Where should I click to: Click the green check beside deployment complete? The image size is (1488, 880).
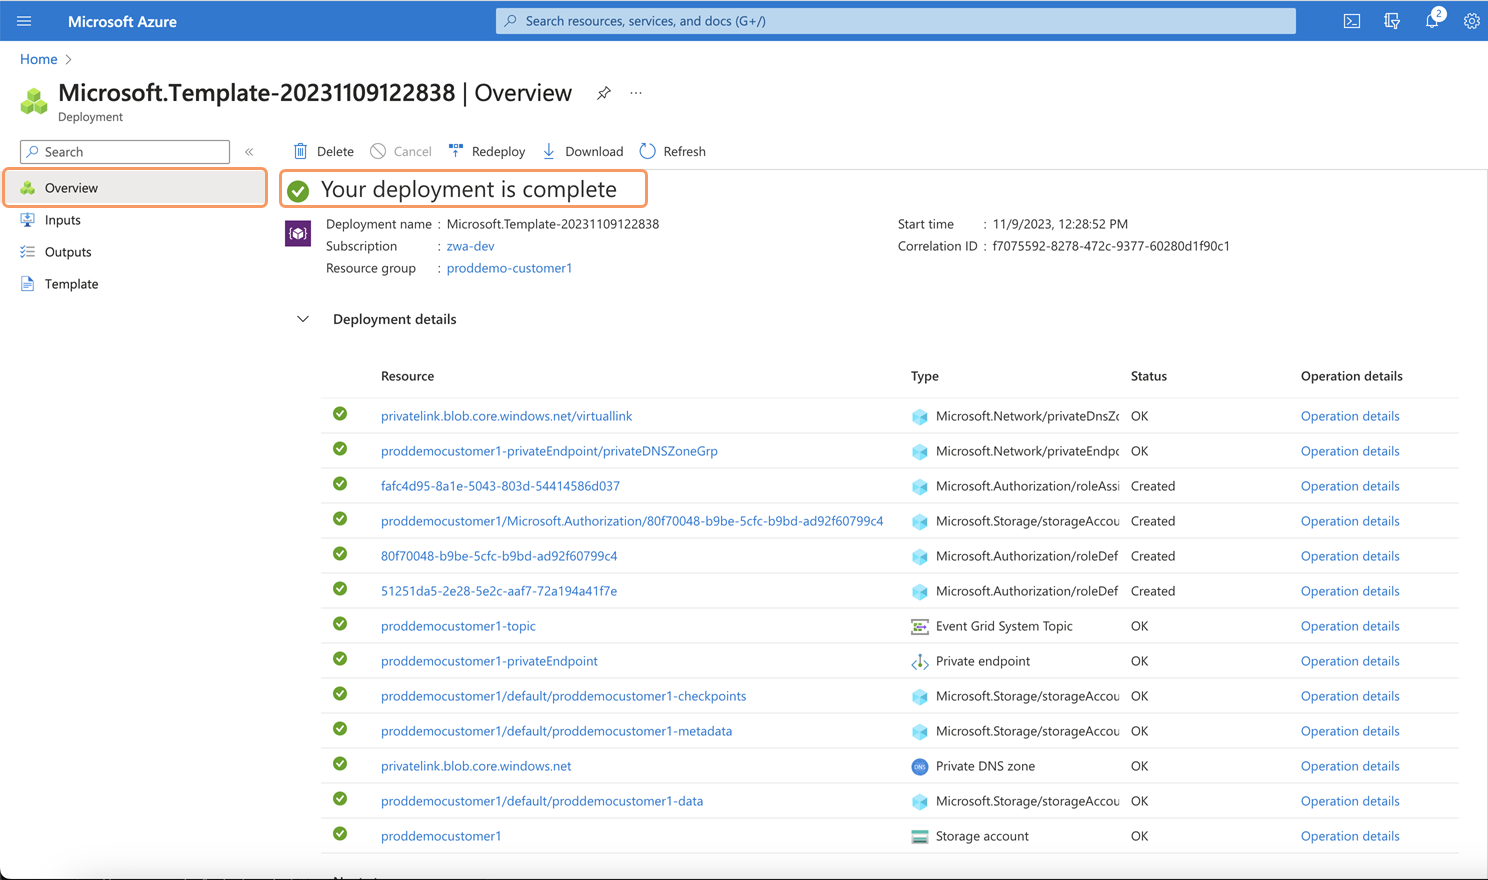298,190
